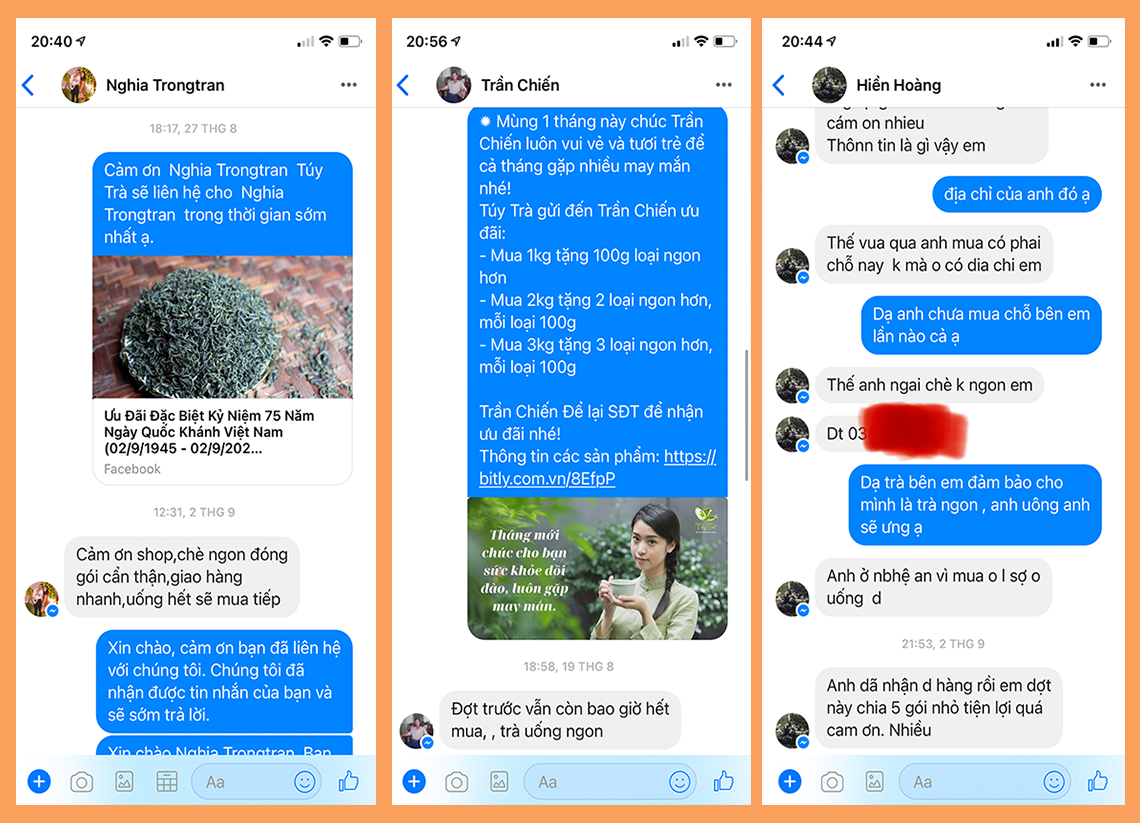Tap the plus icon in Nghia Trongtran chat
This screenshot has height=823, width=1140.
(39, 782)
